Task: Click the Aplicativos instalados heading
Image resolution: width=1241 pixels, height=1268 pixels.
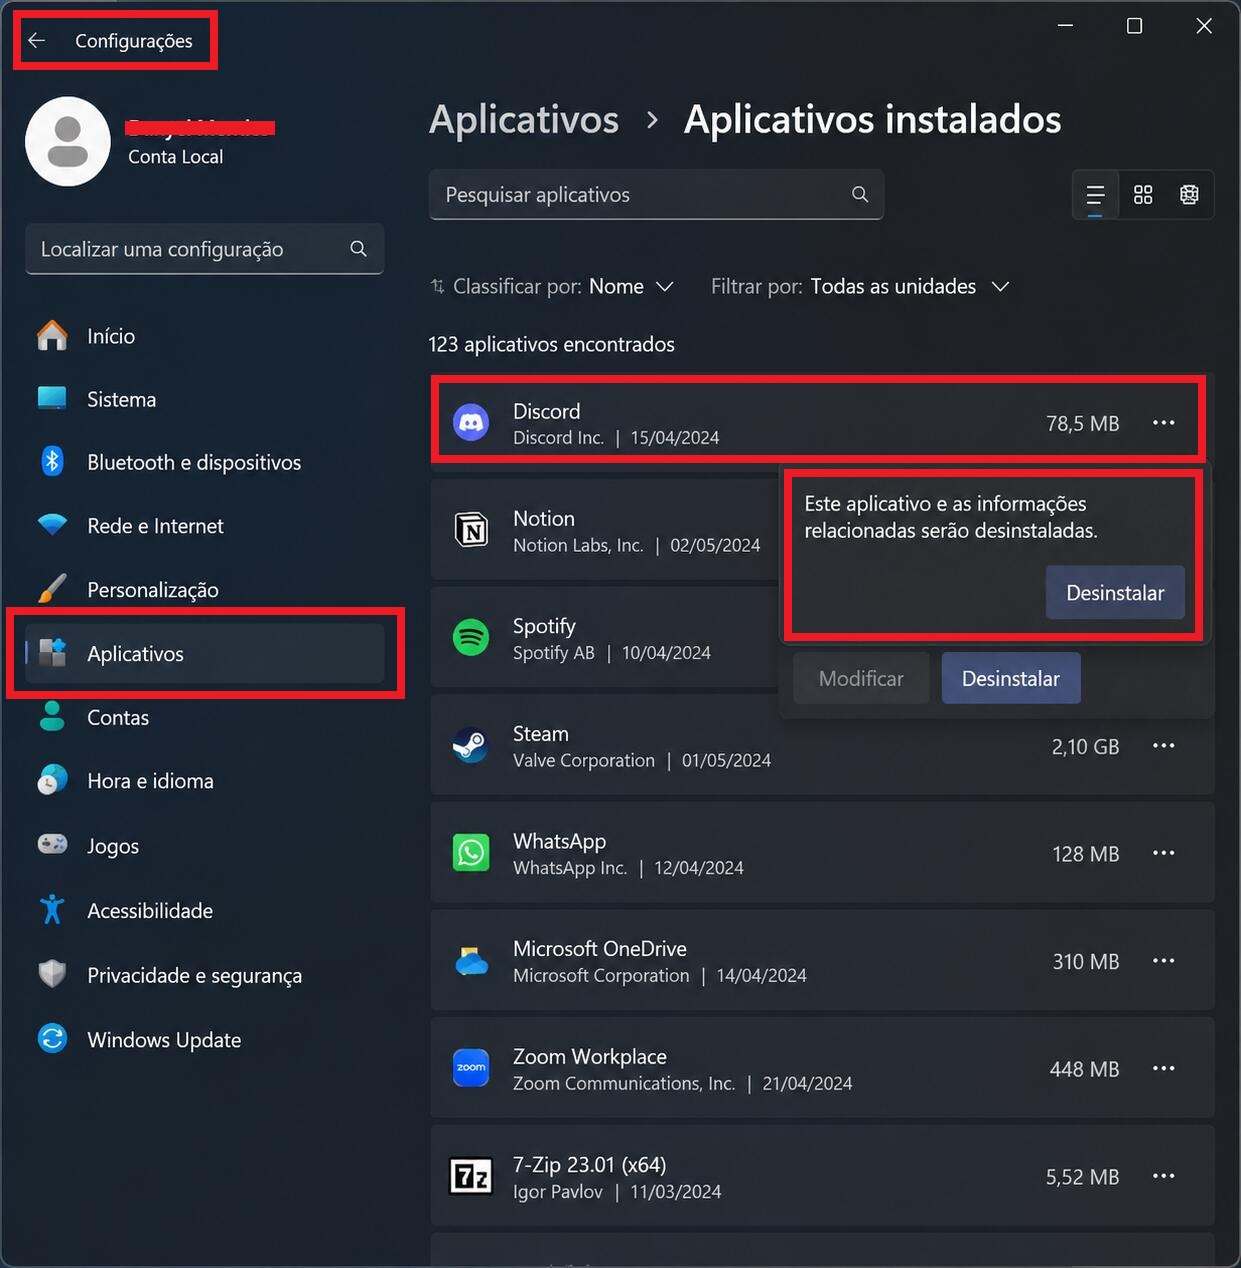Action: [872, 119]
